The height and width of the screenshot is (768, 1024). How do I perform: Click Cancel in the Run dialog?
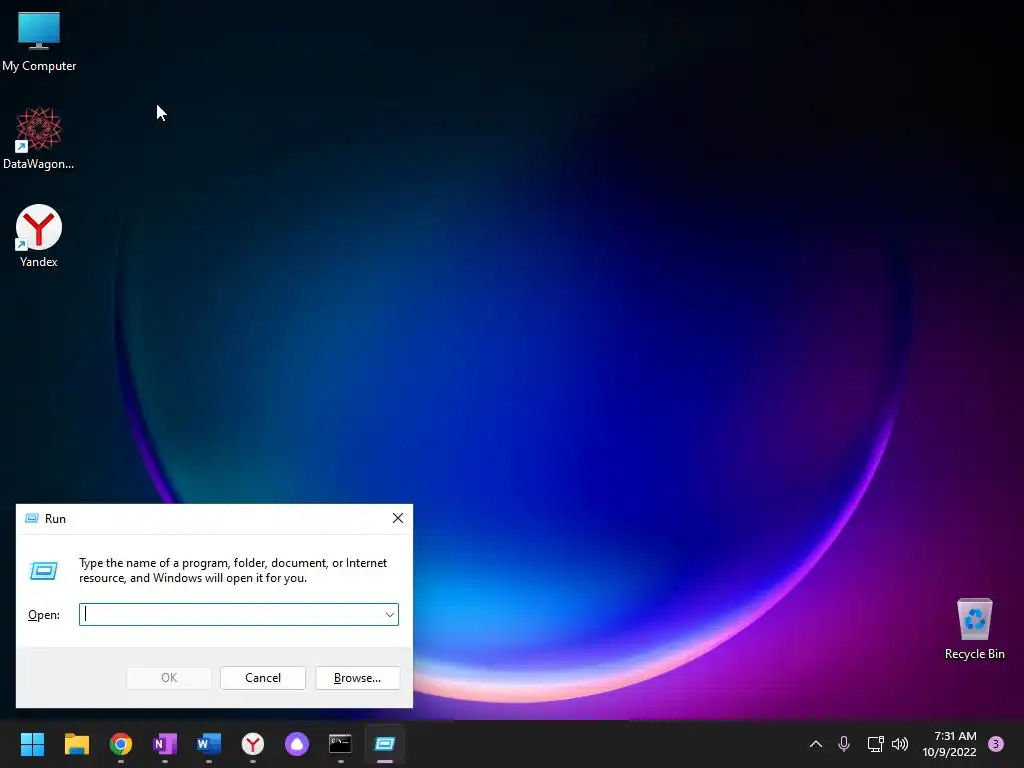[x=263, y=678]
